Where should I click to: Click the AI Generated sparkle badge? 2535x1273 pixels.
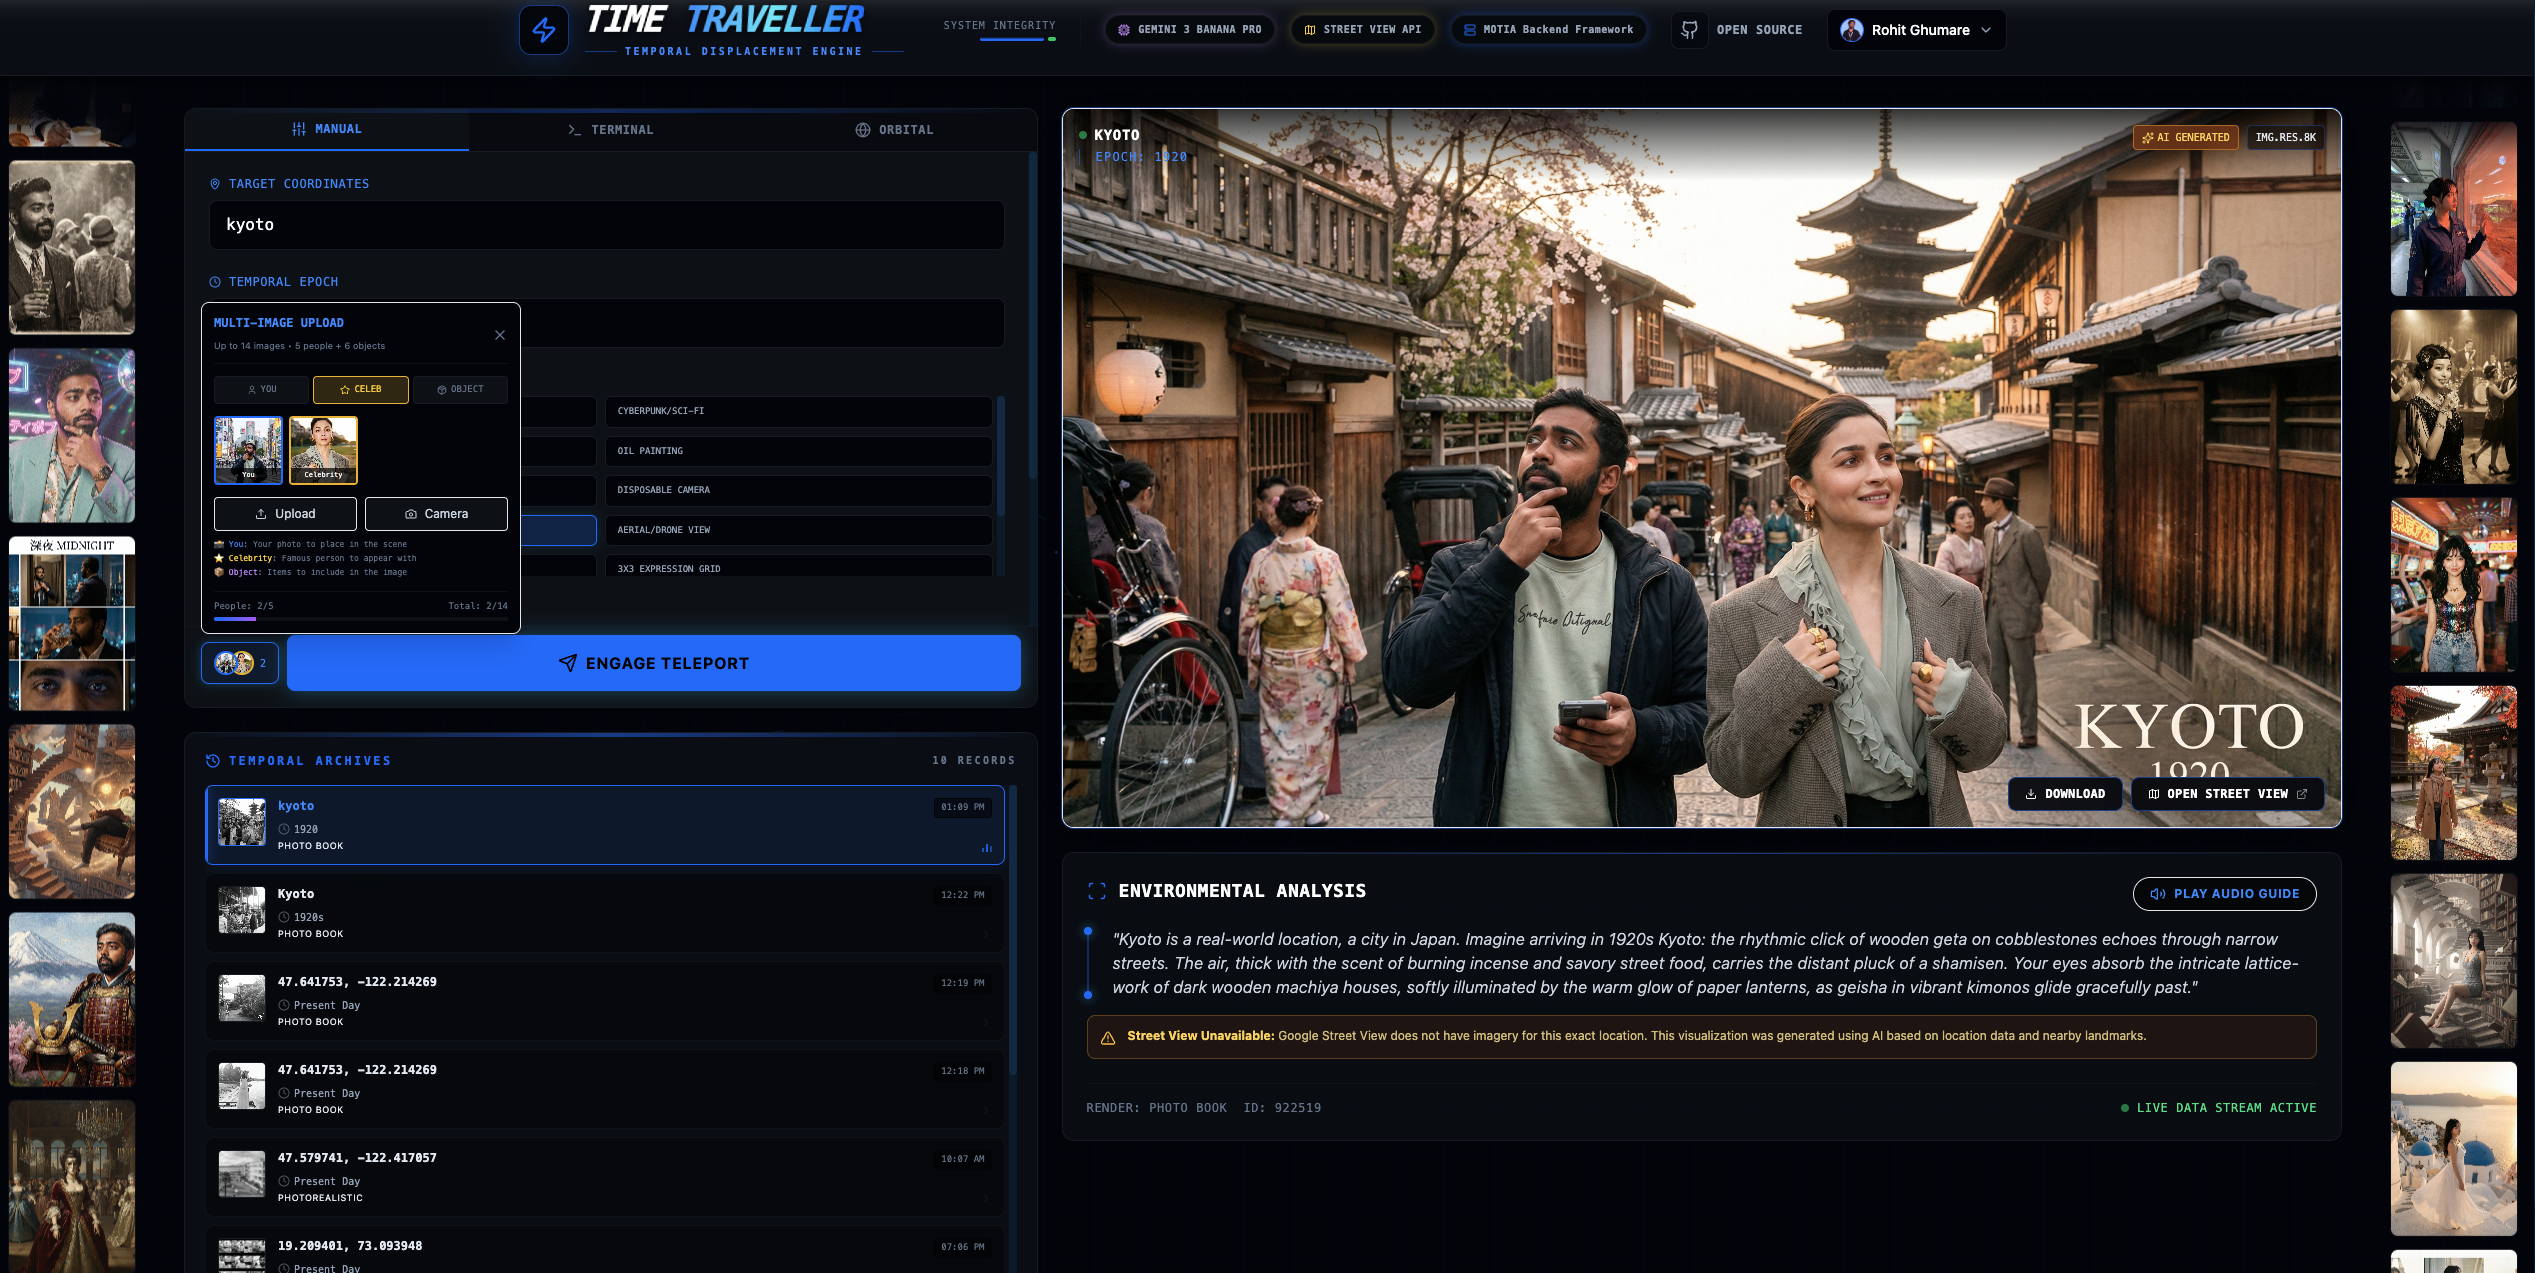click(2186, 137)
